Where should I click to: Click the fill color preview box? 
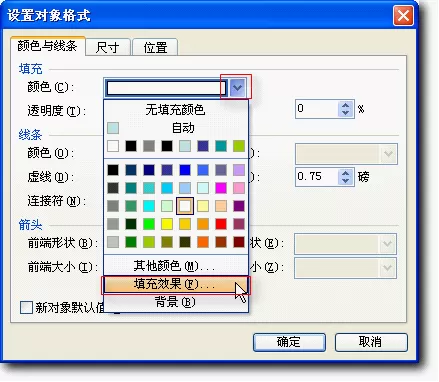click(x=166, y=88)
